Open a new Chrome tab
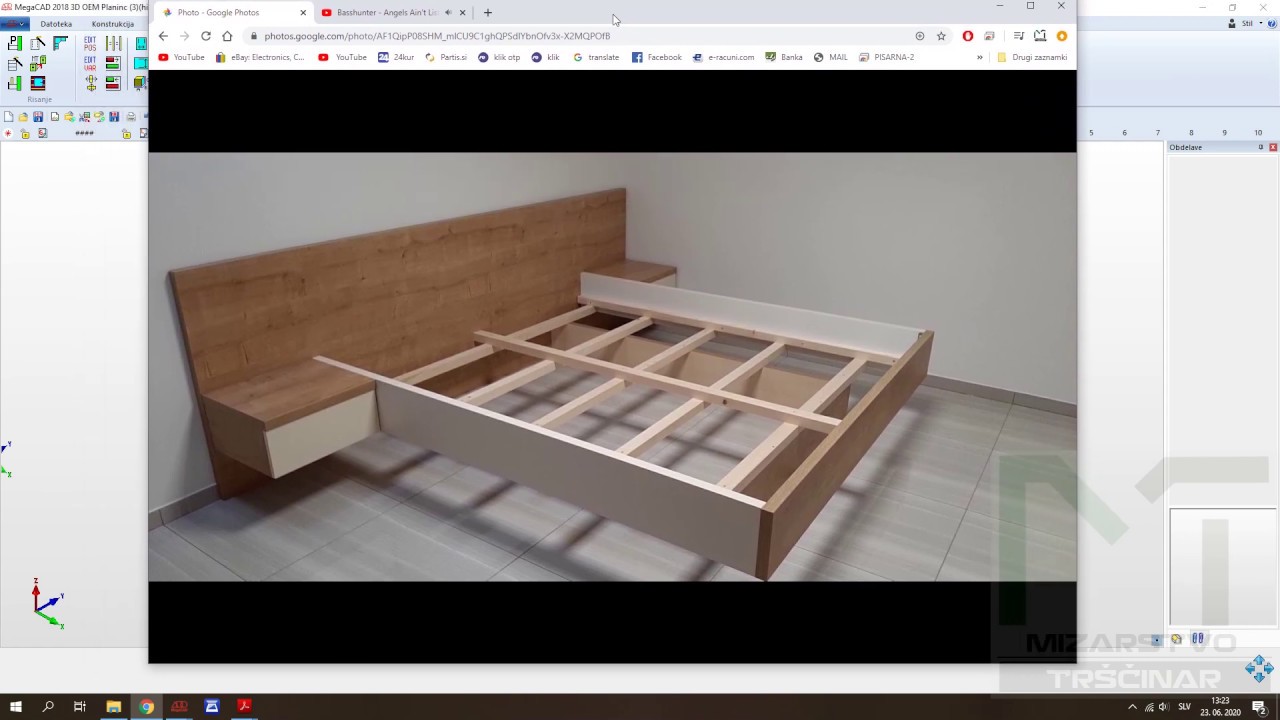 488,13
